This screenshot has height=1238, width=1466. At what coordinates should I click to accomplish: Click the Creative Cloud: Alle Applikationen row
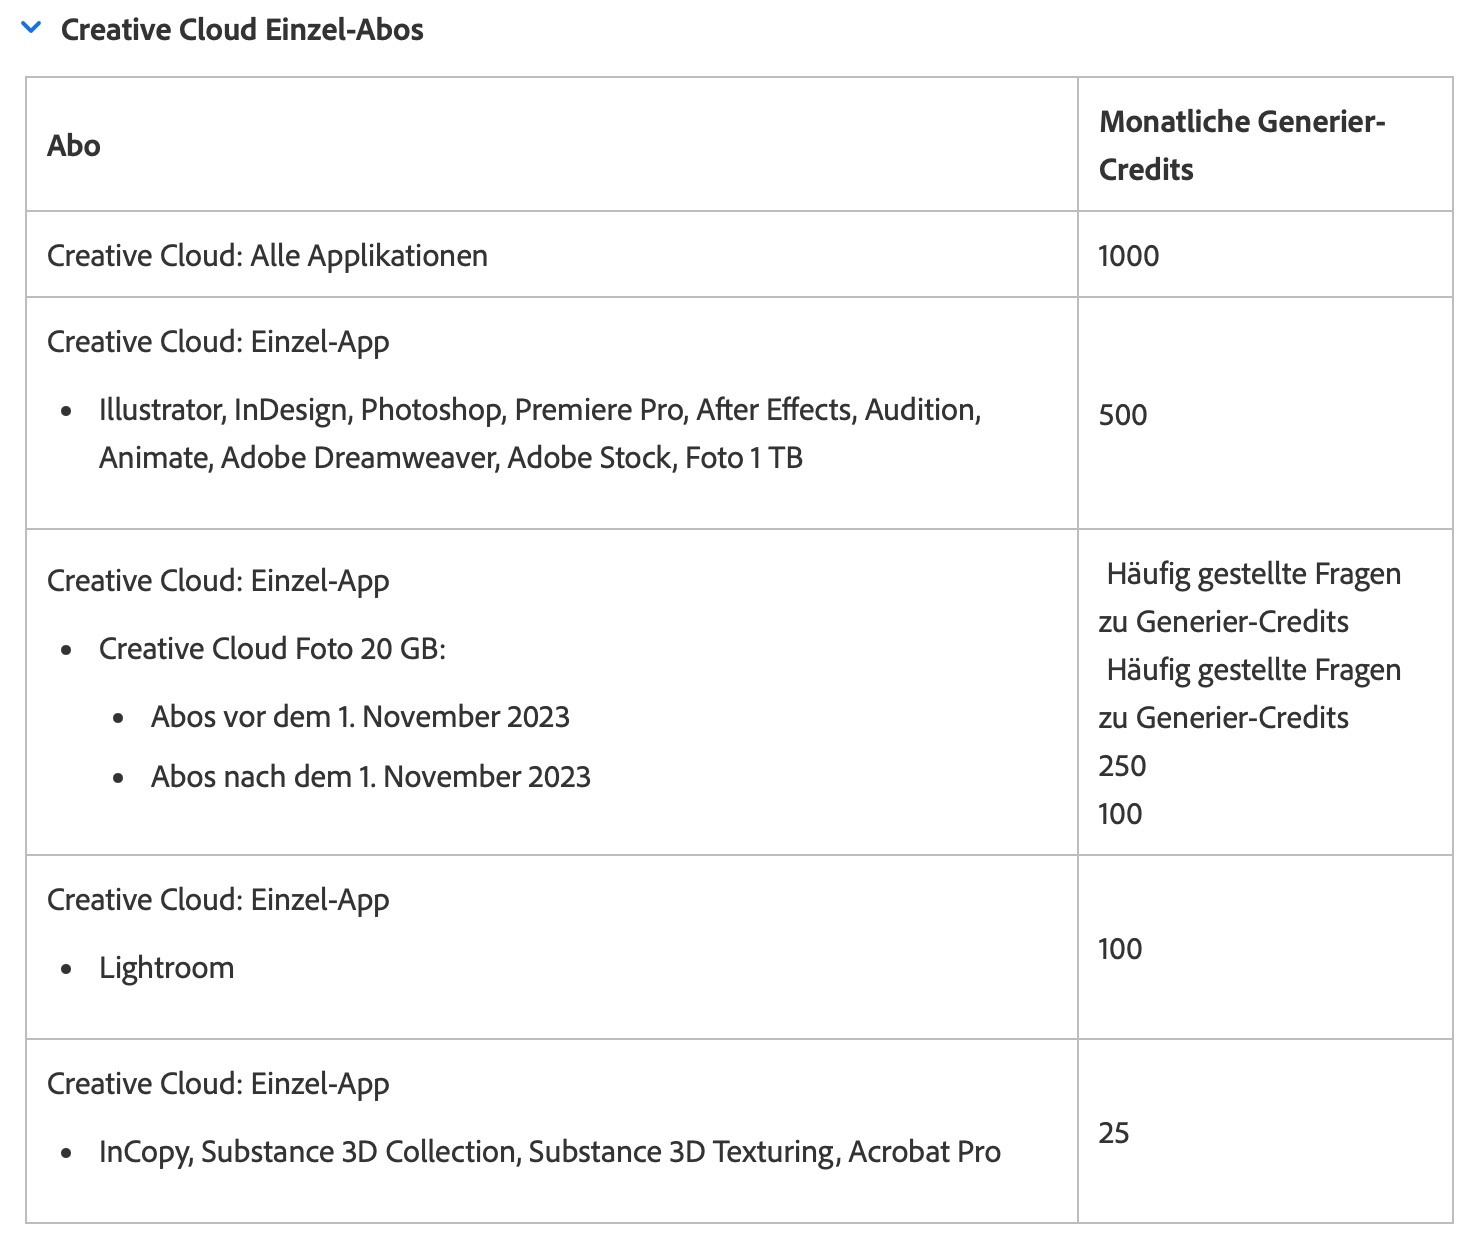click(x=267, y=256)
